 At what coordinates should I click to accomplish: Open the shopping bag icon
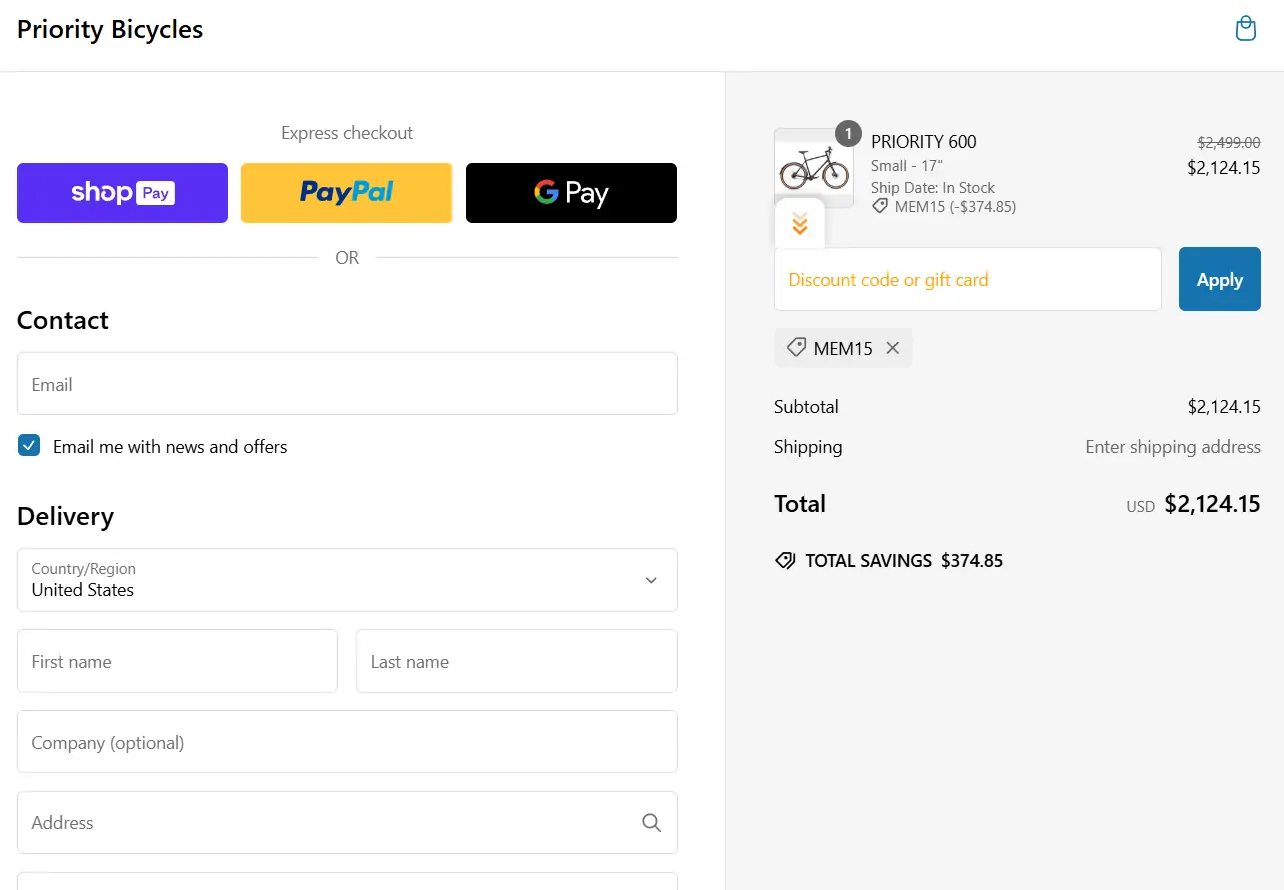pyautogui.click(x=1245, y=28)
